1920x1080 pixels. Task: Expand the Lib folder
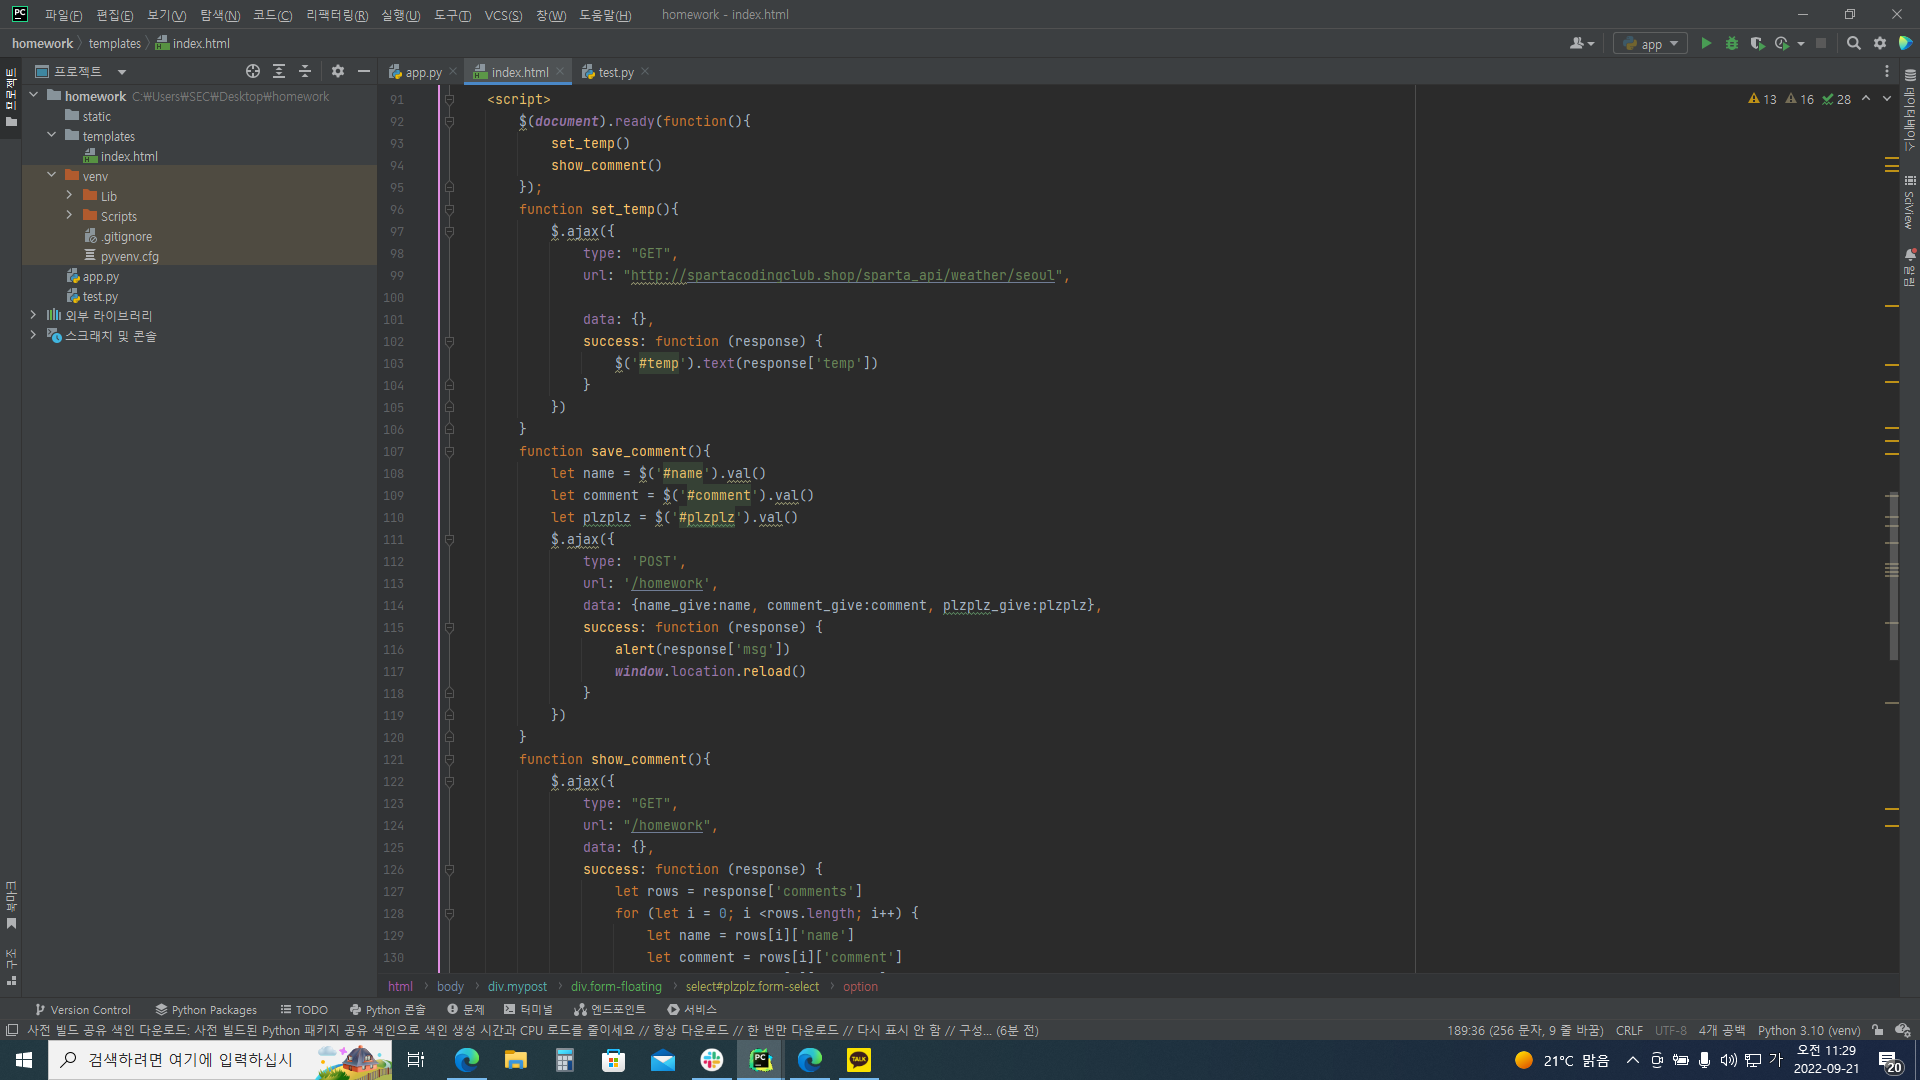pyautogui.click(x=70, y=196)
